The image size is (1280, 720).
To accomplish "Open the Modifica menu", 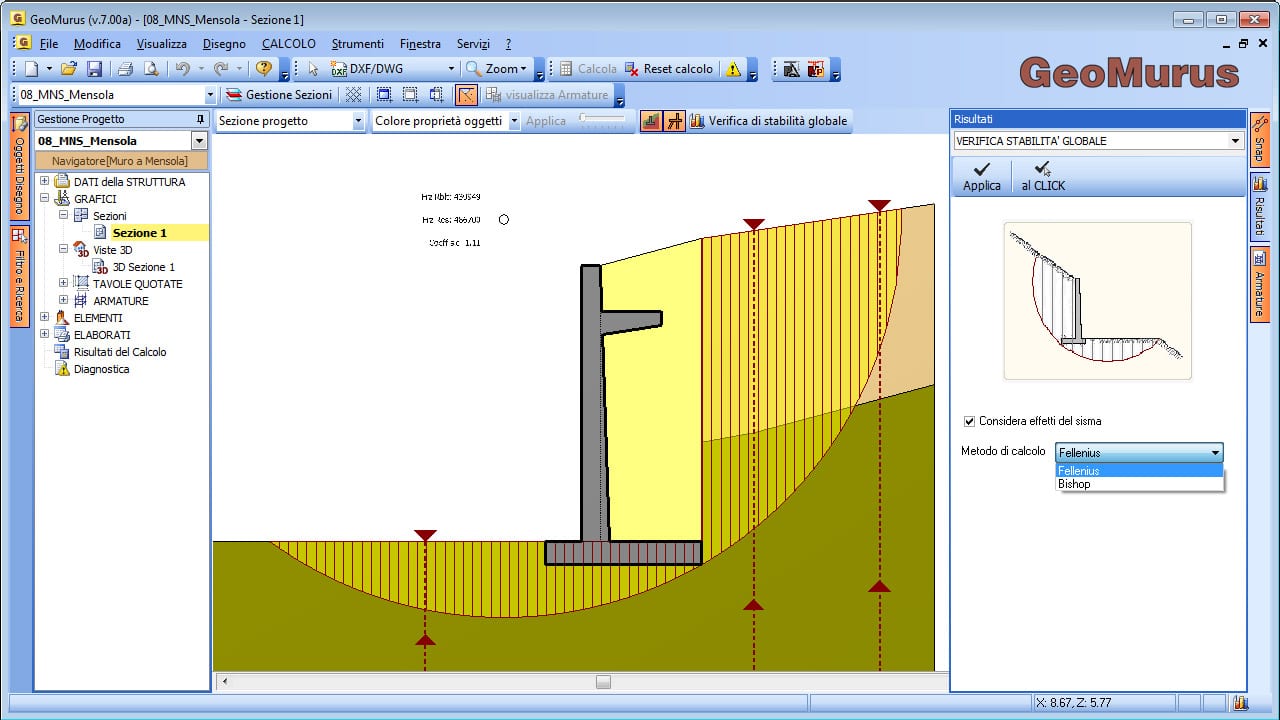I will tap(97, 44).
